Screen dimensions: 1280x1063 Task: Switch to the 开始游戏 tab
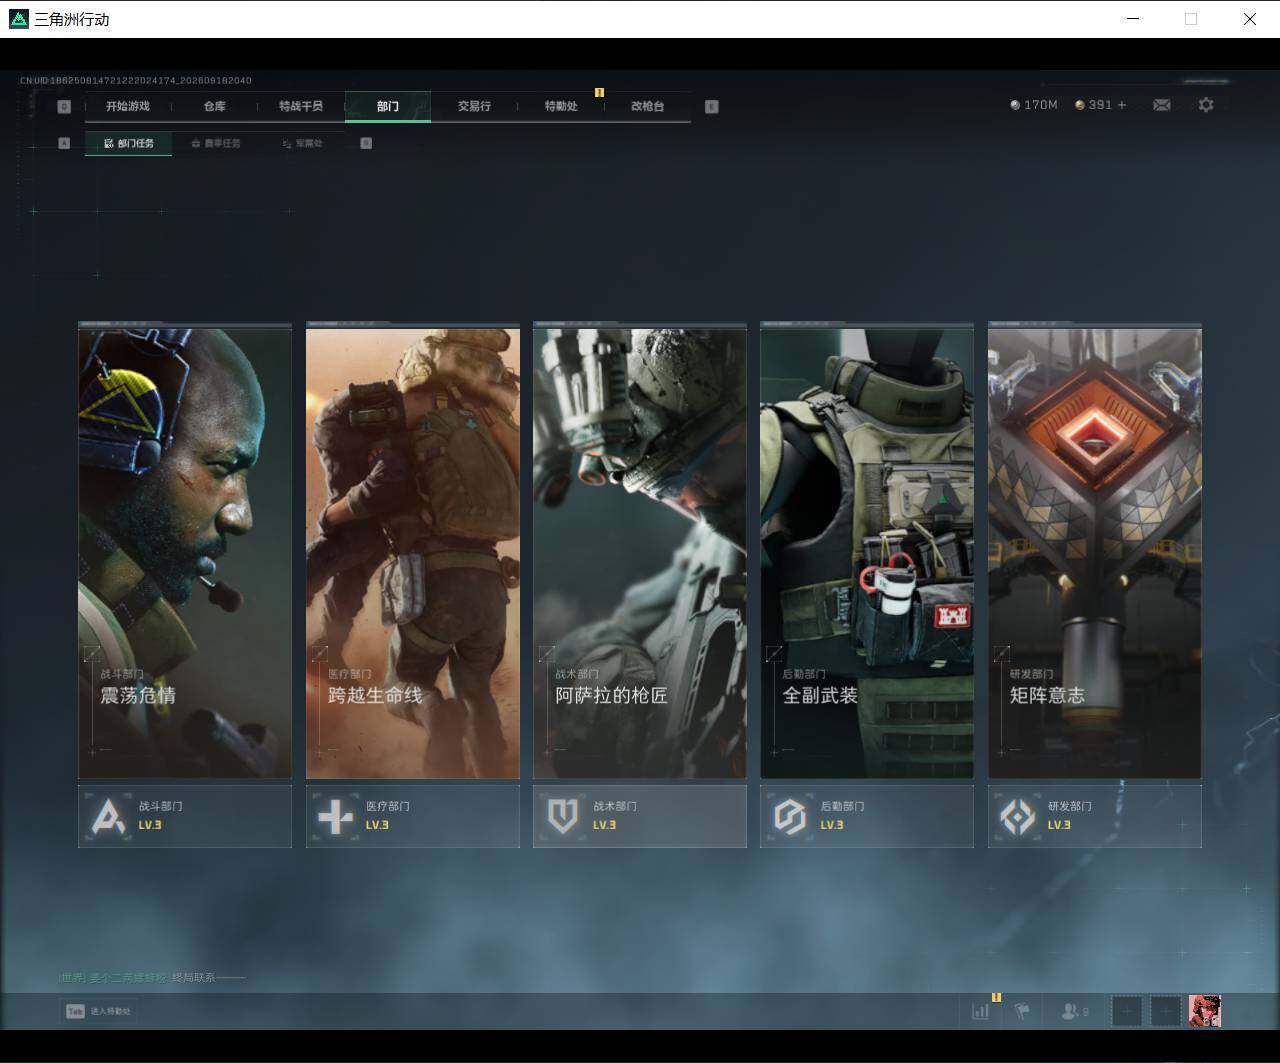[x=128, y=106]
